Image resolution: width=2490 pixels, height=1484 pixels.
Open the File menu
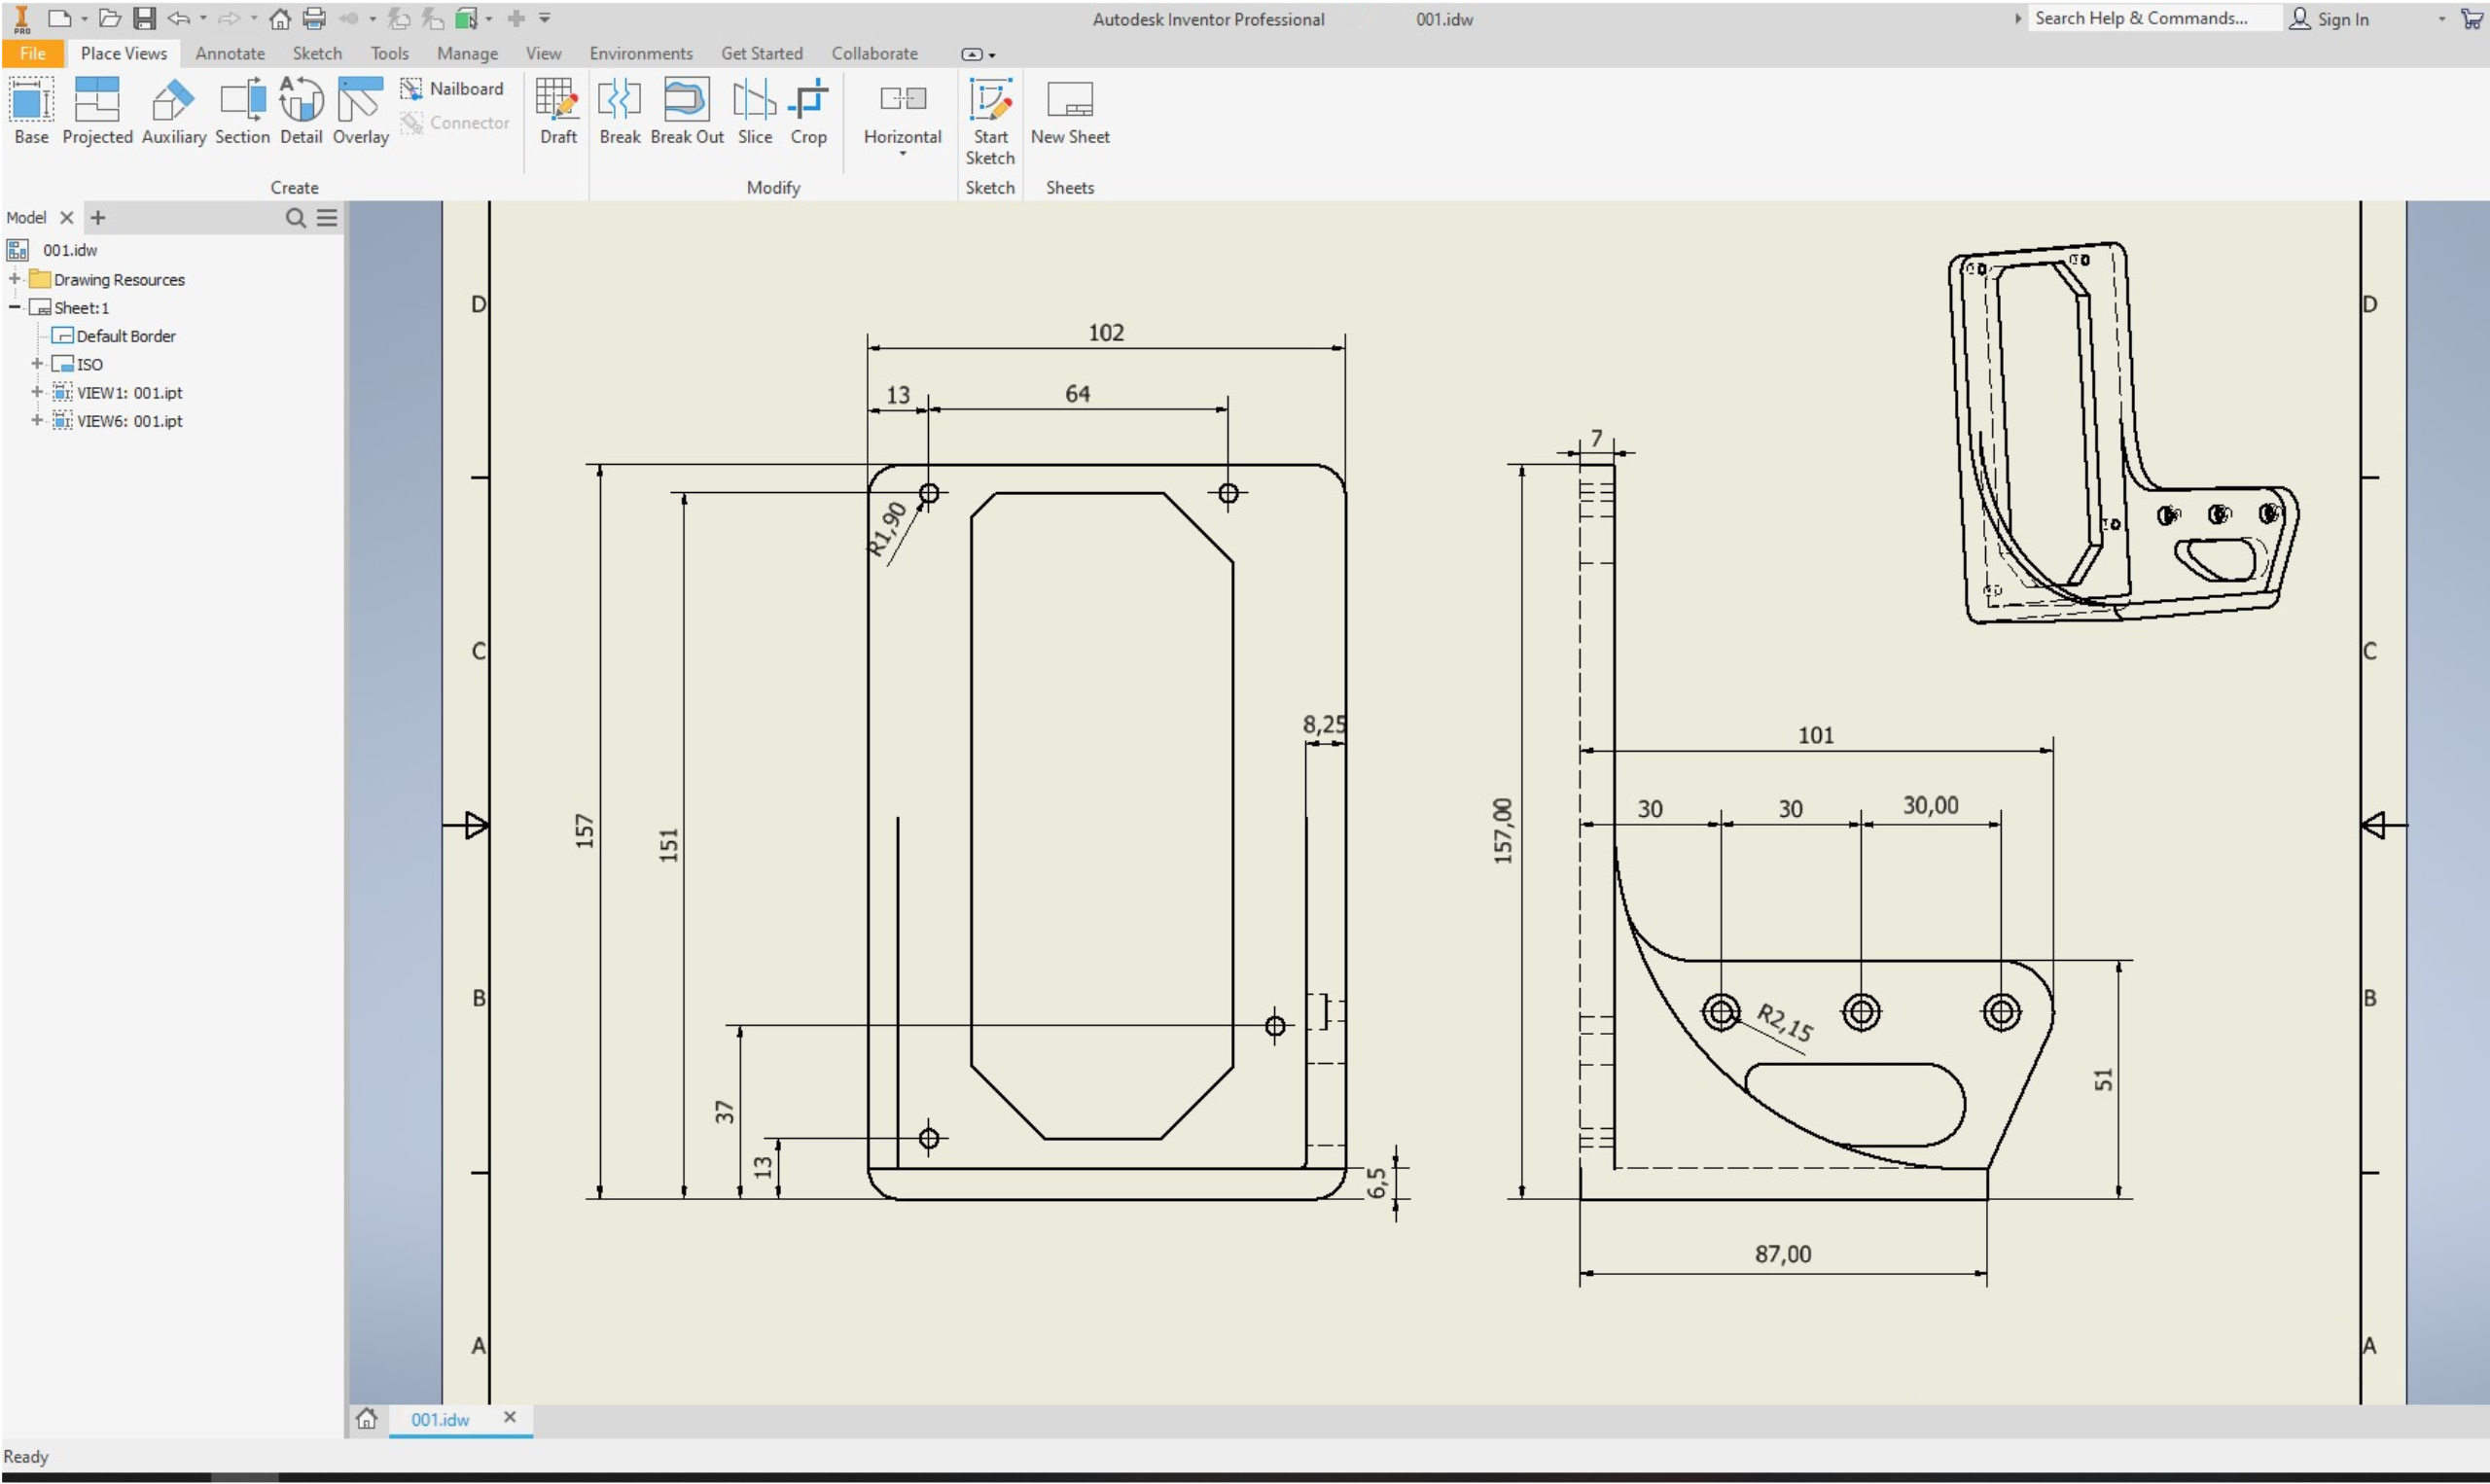pos(32,53)
